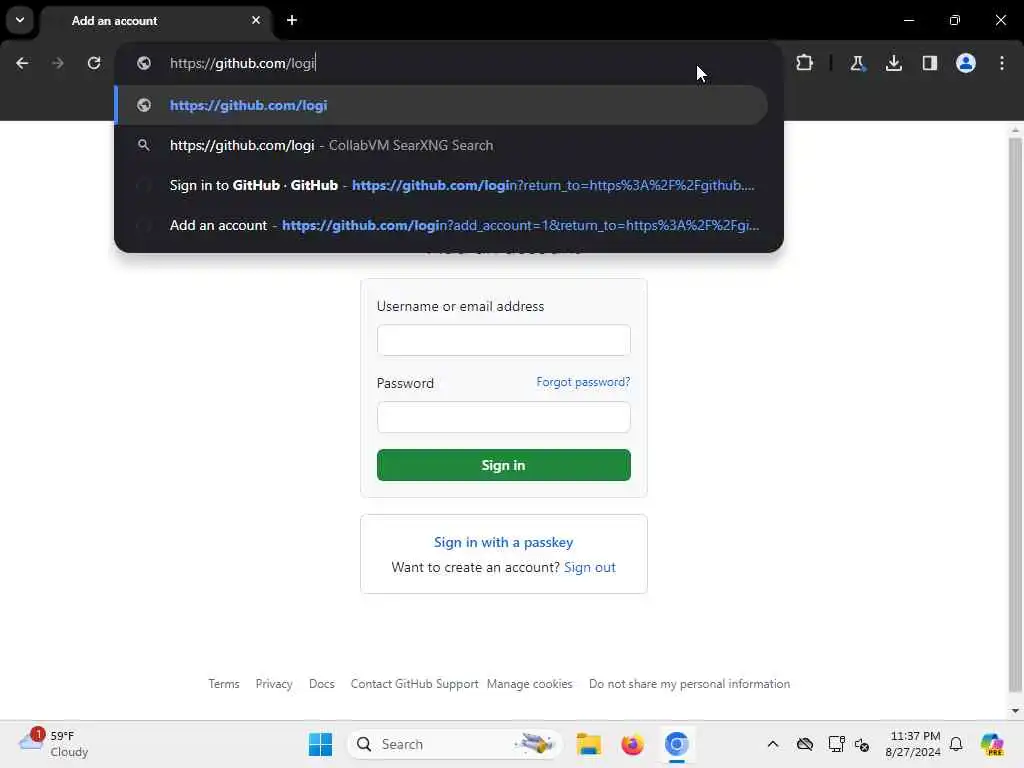The height and width of the screenshot is (768, 1024).
Task: Restore down the browser window
Action: [955, 20]
